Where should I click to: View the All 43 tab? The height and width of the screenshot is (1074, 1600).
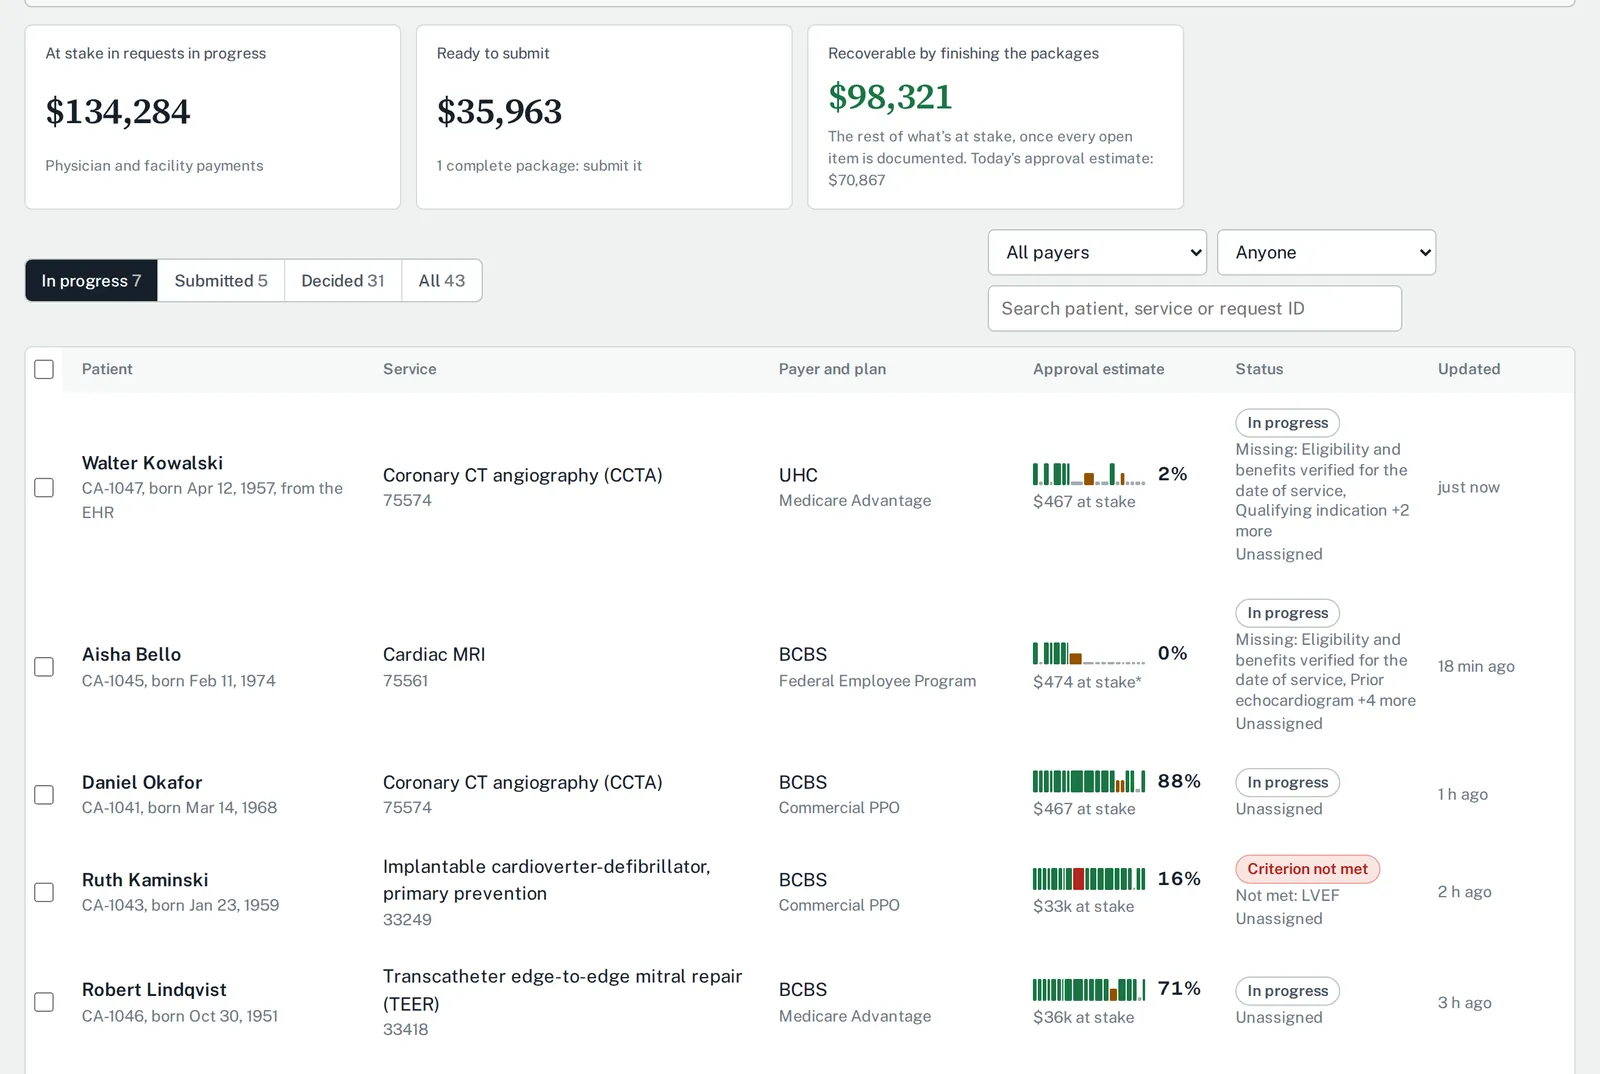pos(442,281)
